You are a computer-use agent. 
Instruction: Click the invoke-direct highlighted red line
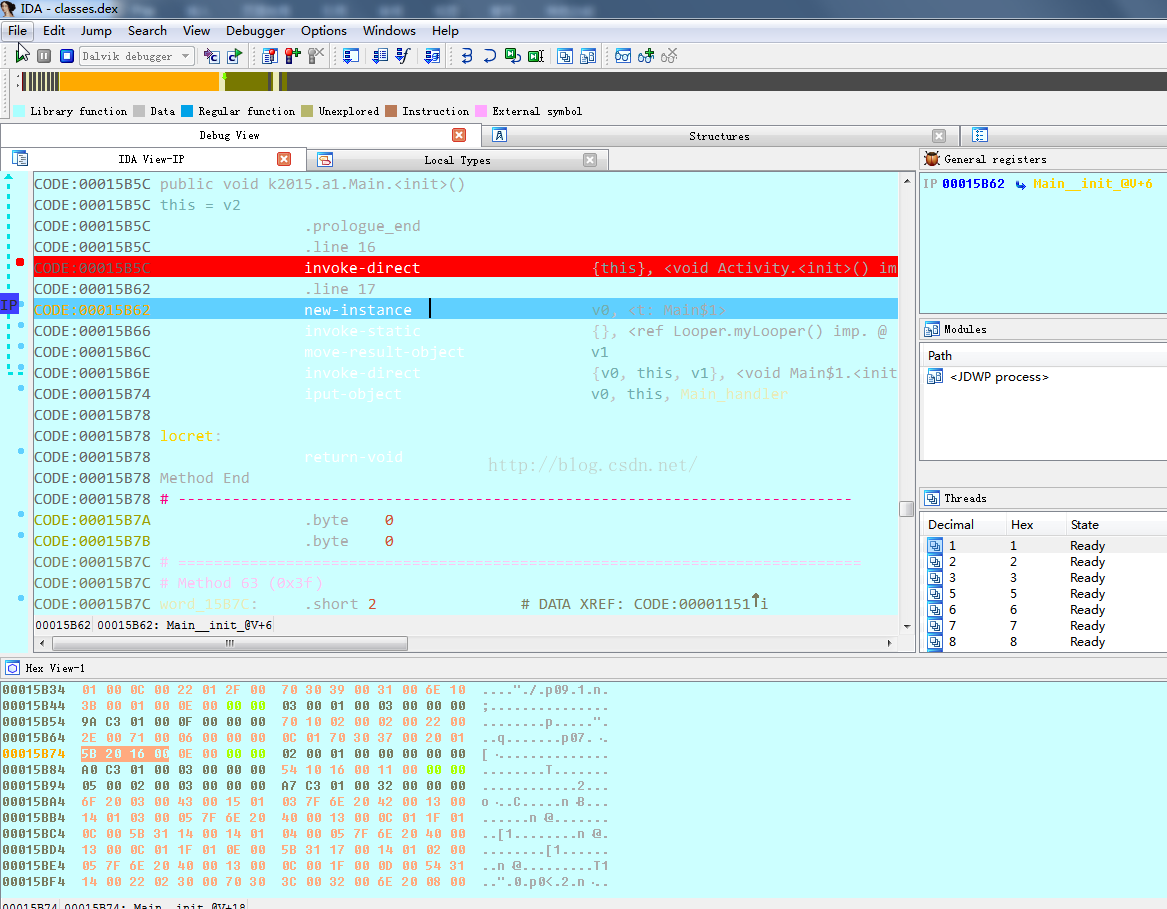[x=465, y=267]
